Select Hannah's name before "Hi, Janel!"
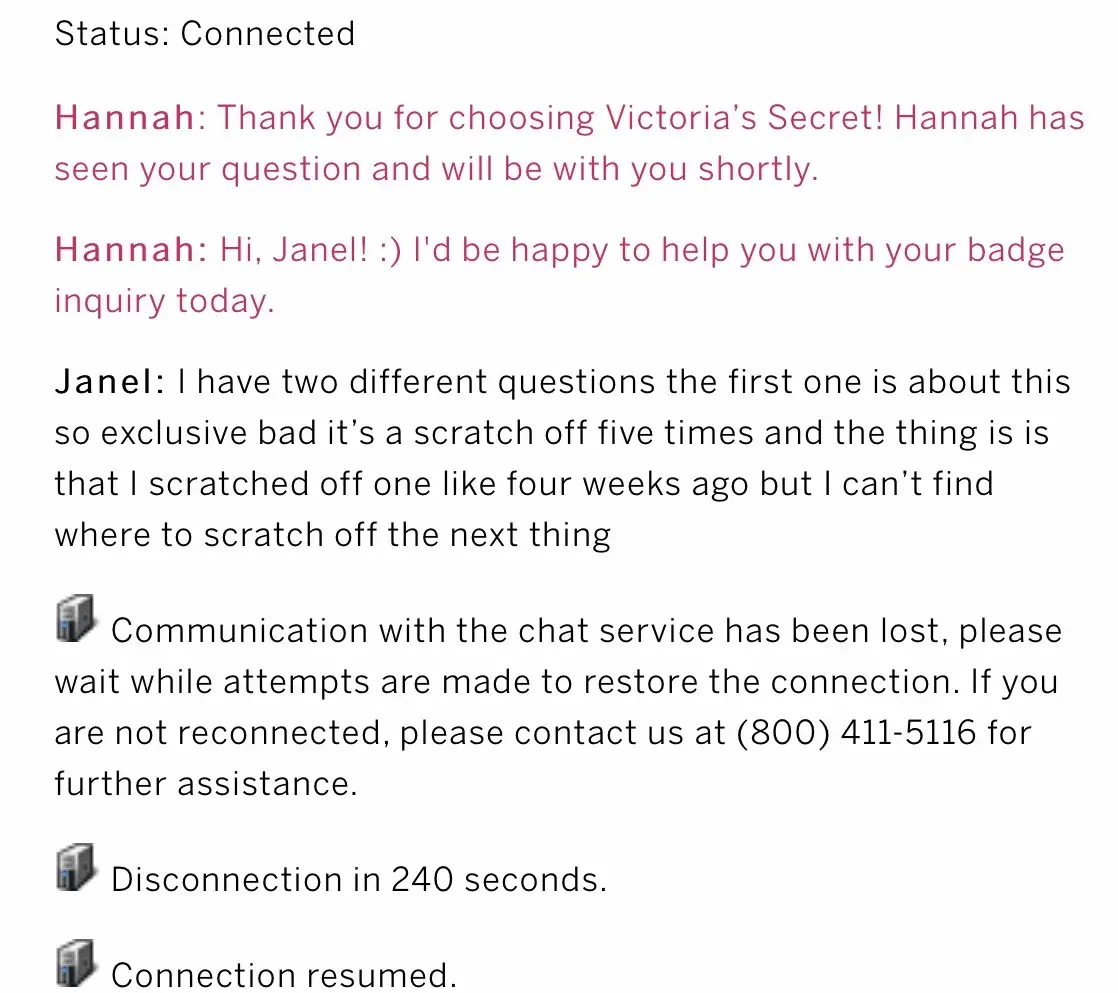This screenshot has width=1118, height=993. click(x=125, y=250)
